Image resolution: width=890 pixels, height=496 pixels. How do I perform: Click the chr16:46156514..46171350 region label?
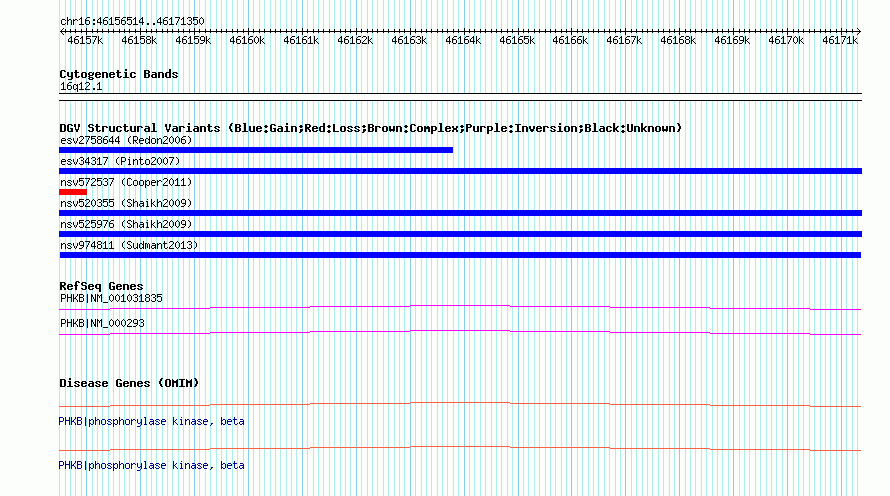(132, 21)
